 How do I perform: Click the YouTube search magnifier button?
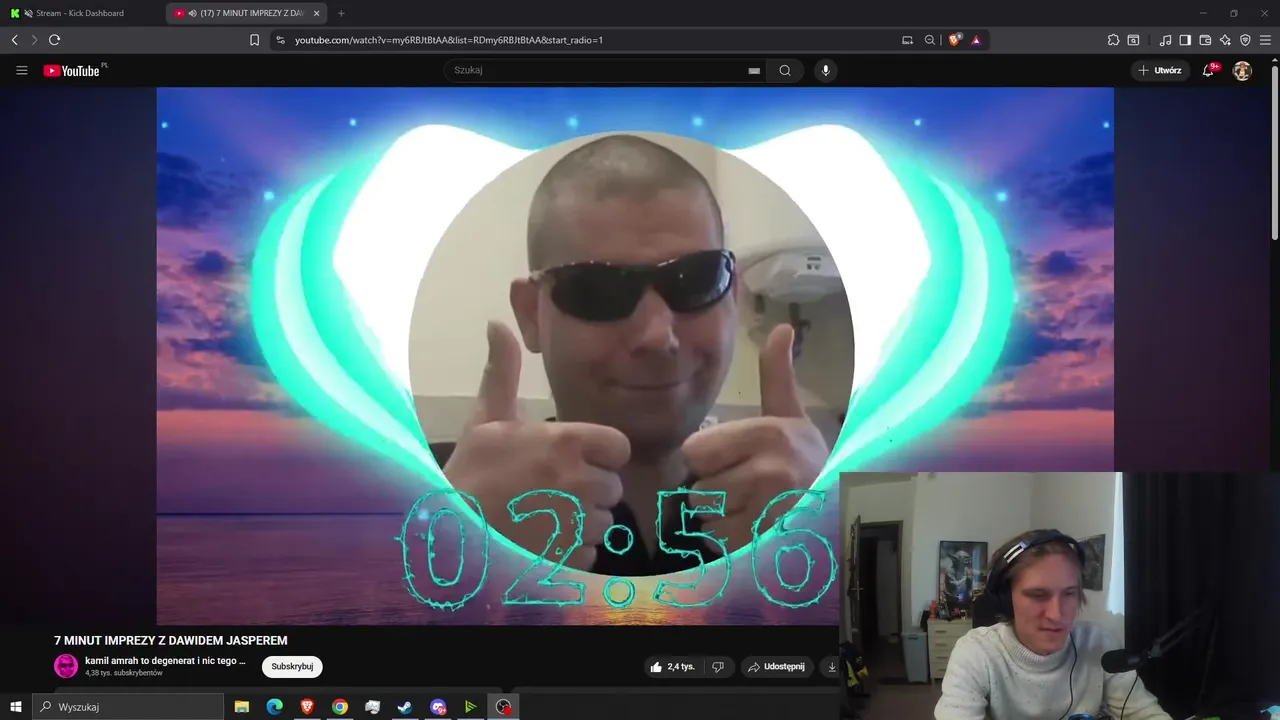785,70
